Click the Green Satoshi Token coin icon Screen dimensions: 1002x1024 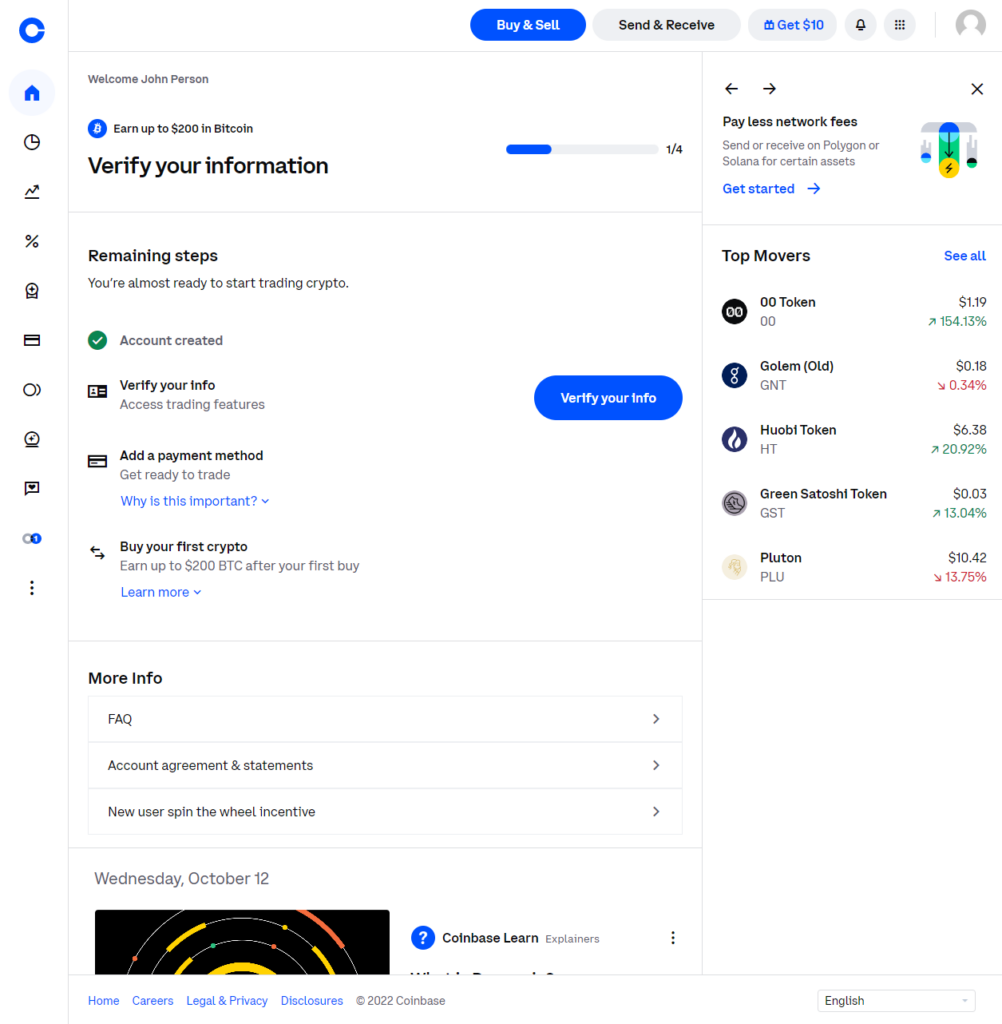tap(734, 504)
